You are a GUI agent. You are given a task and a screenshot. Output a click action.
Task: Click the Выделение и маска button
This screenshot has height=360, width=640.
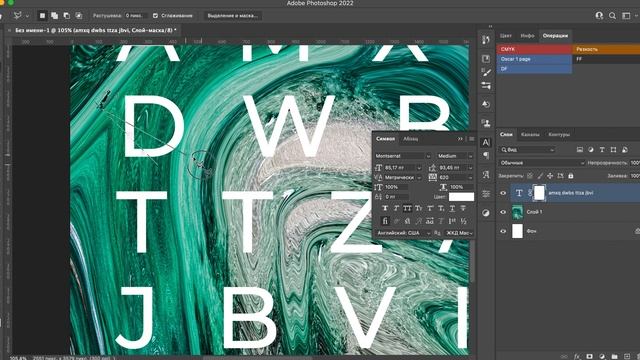pyautogui.click(x=233, y=16)
